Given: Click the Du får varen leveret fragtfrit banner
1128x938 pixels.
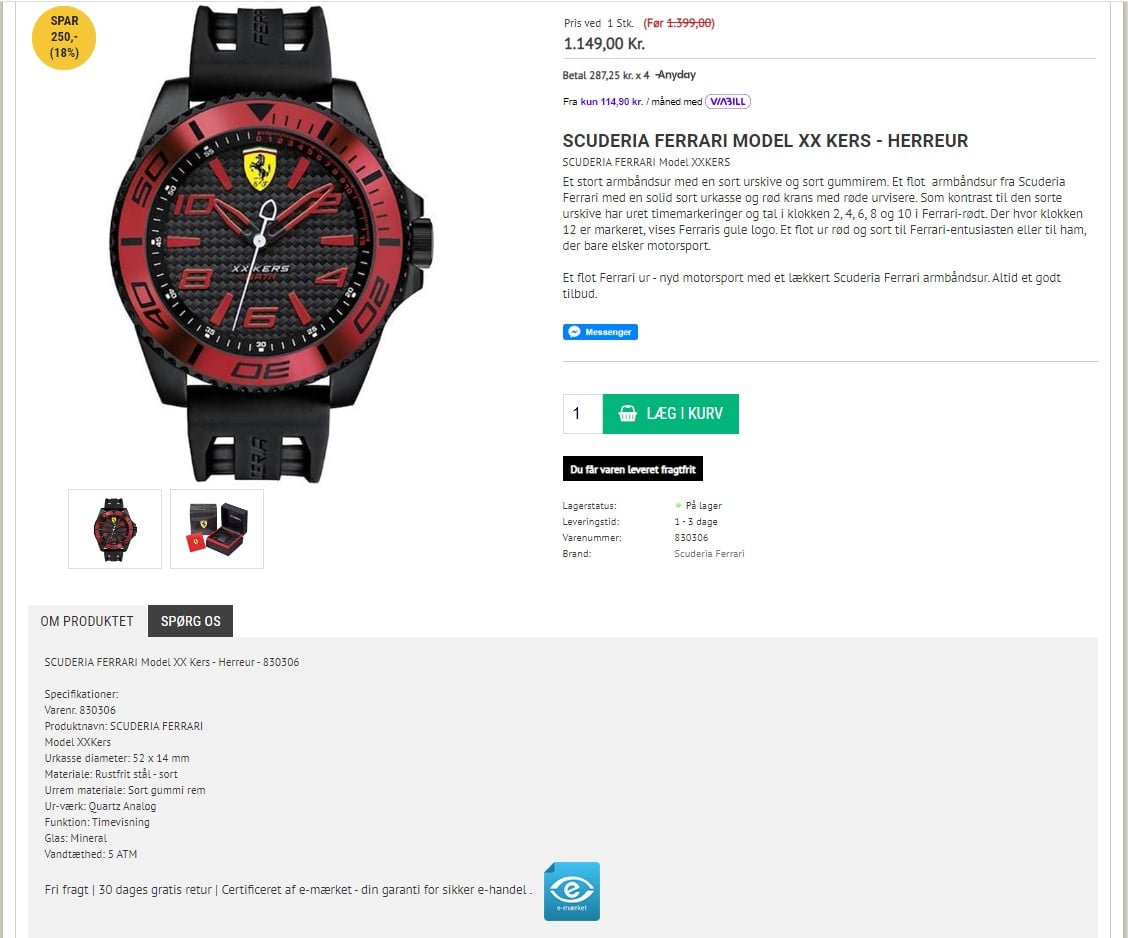Looking at the screenshot, I should pyautogui.click(x=633, y=469).
